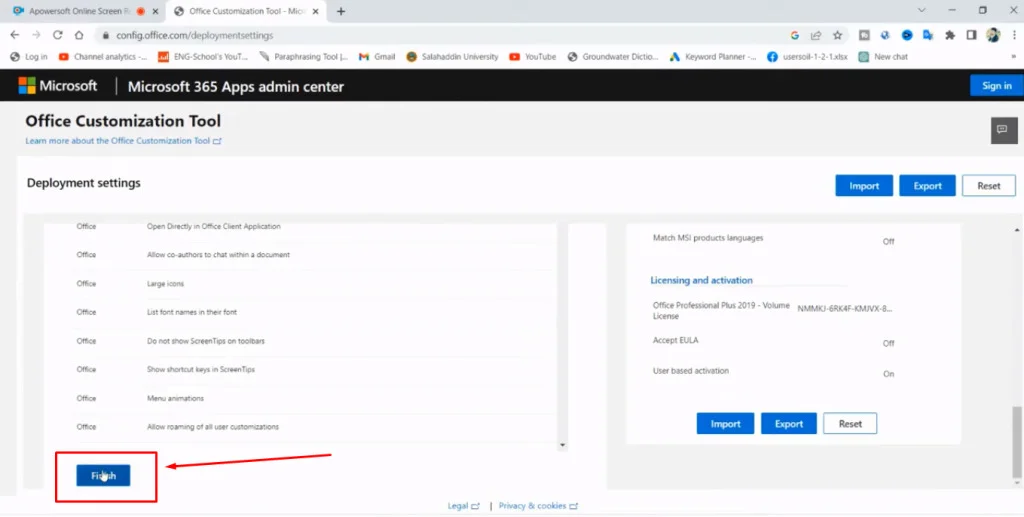Open the Extensions puzzle icon
Viewport: 1024px width, 517px height.
[x=950, y=35]
